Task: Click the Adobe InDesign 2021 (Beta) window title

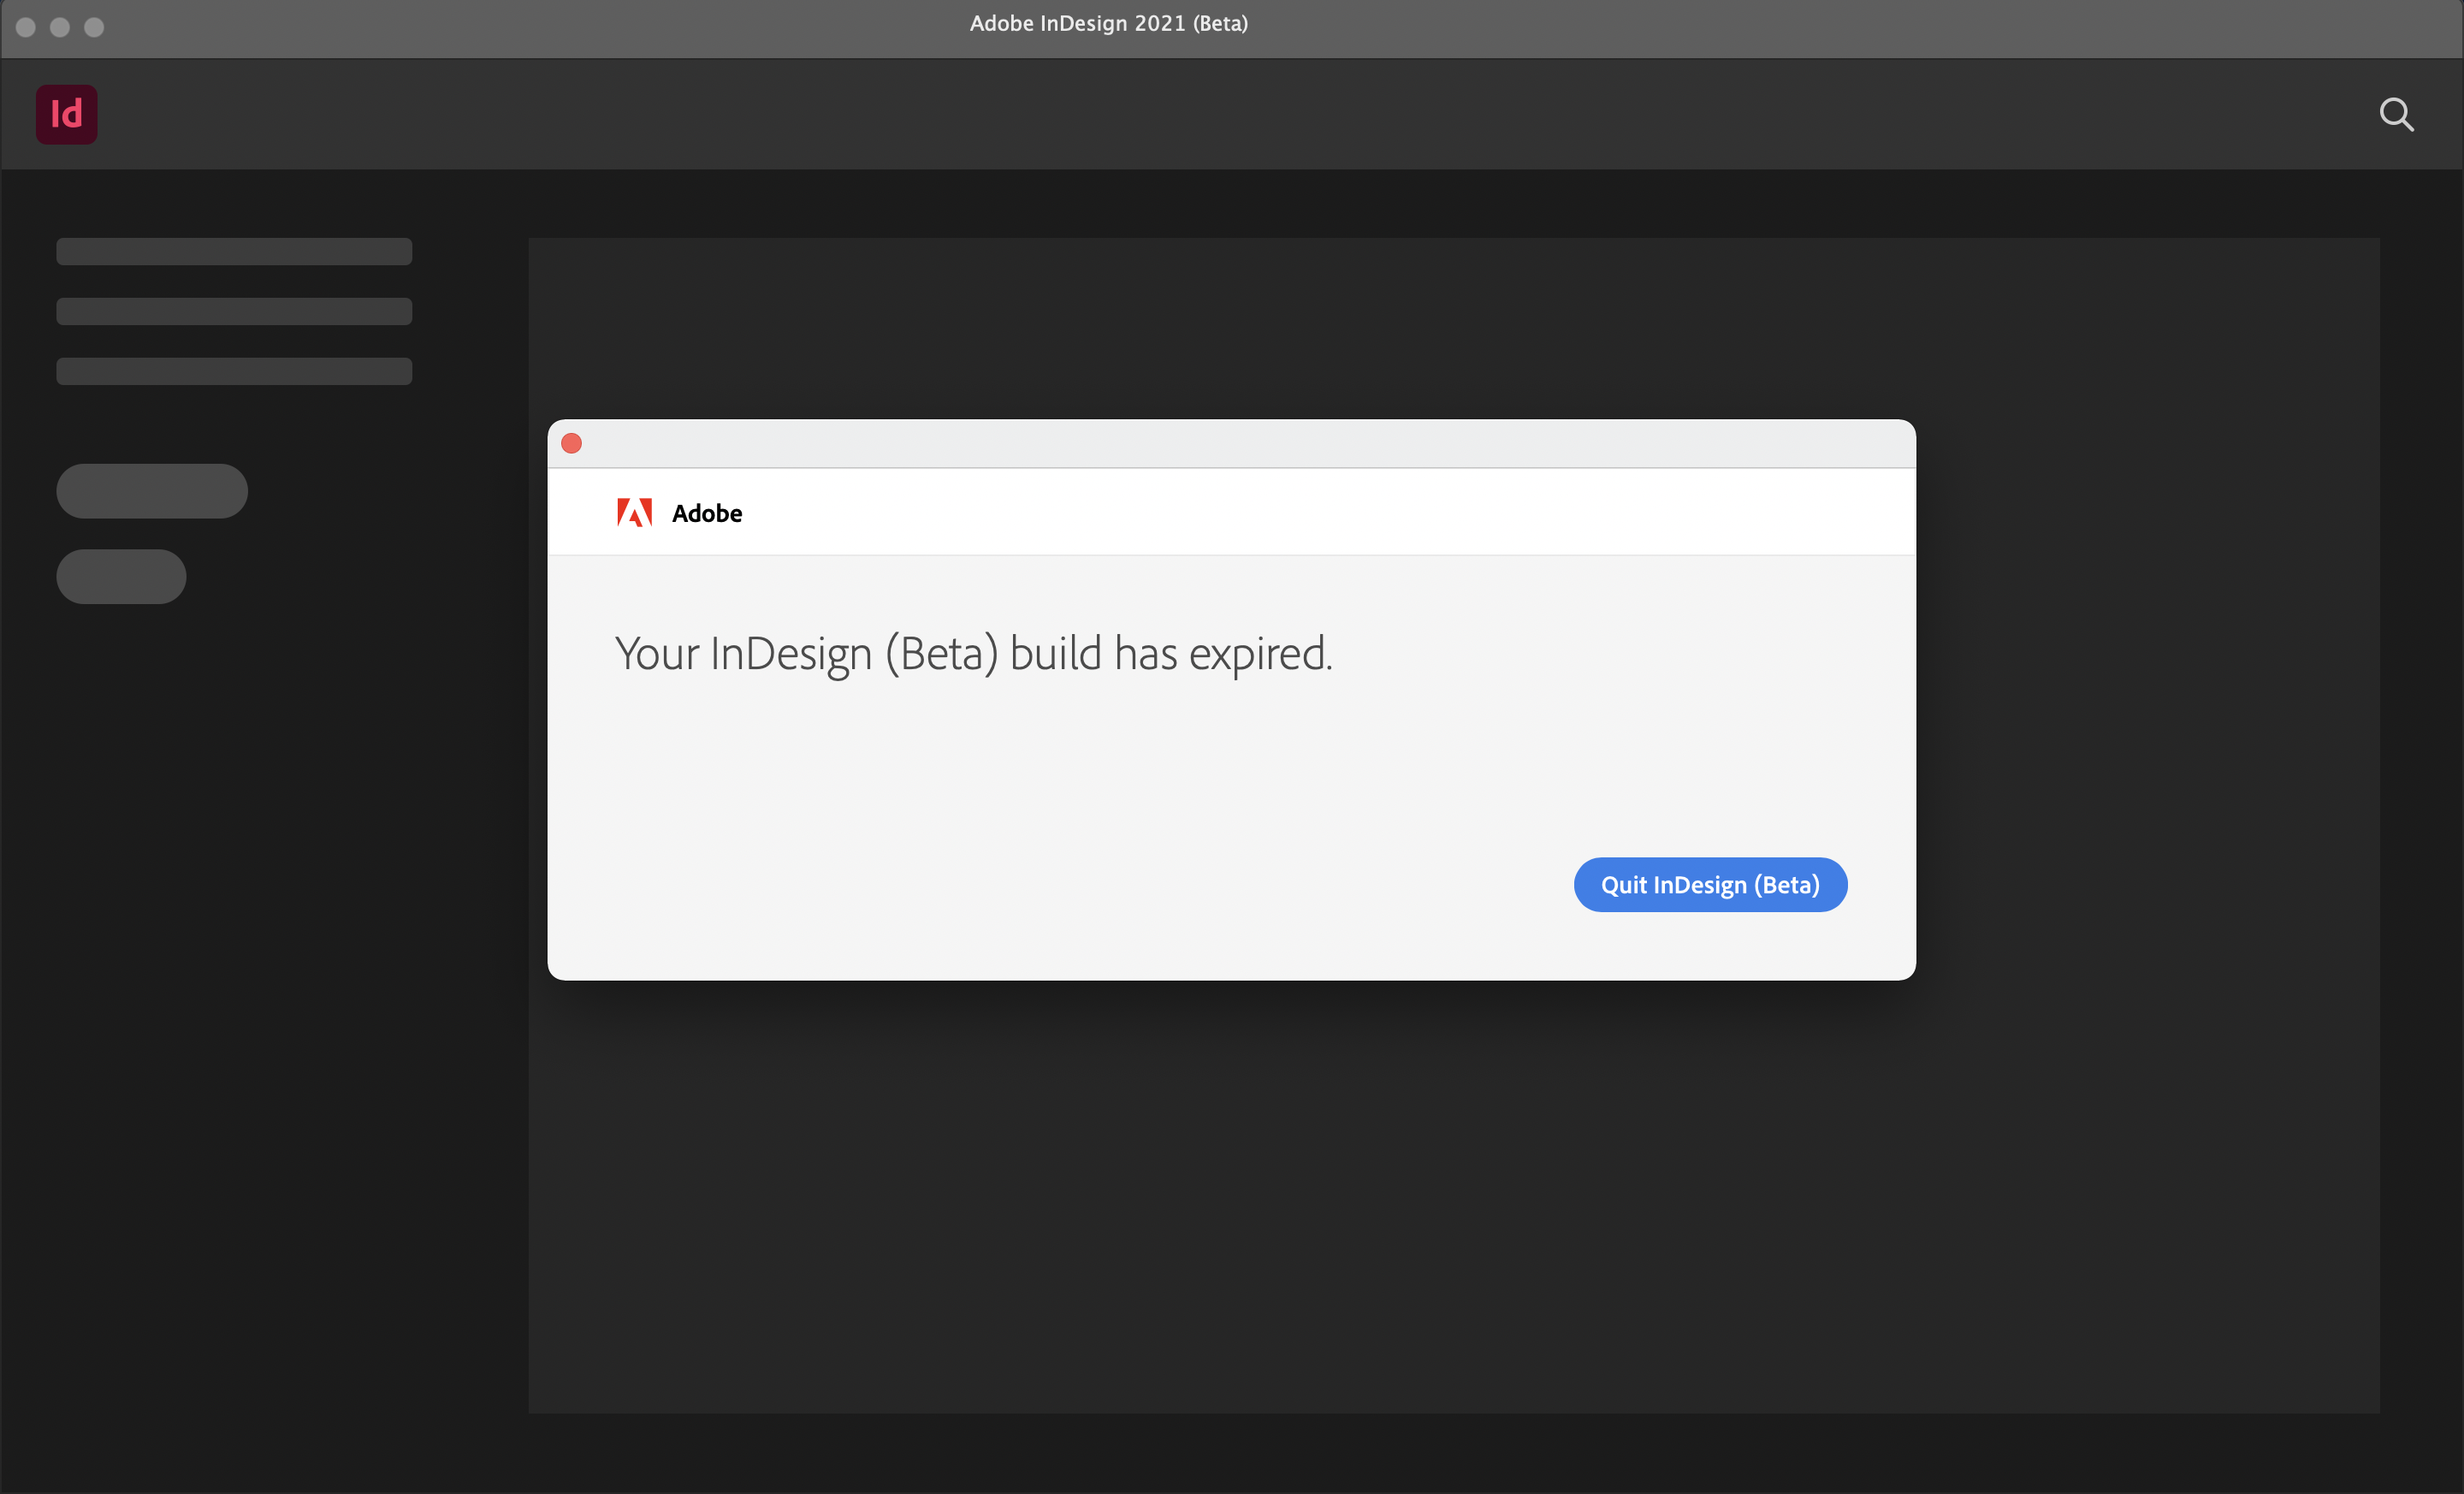Action: (x=1108, y=23)
